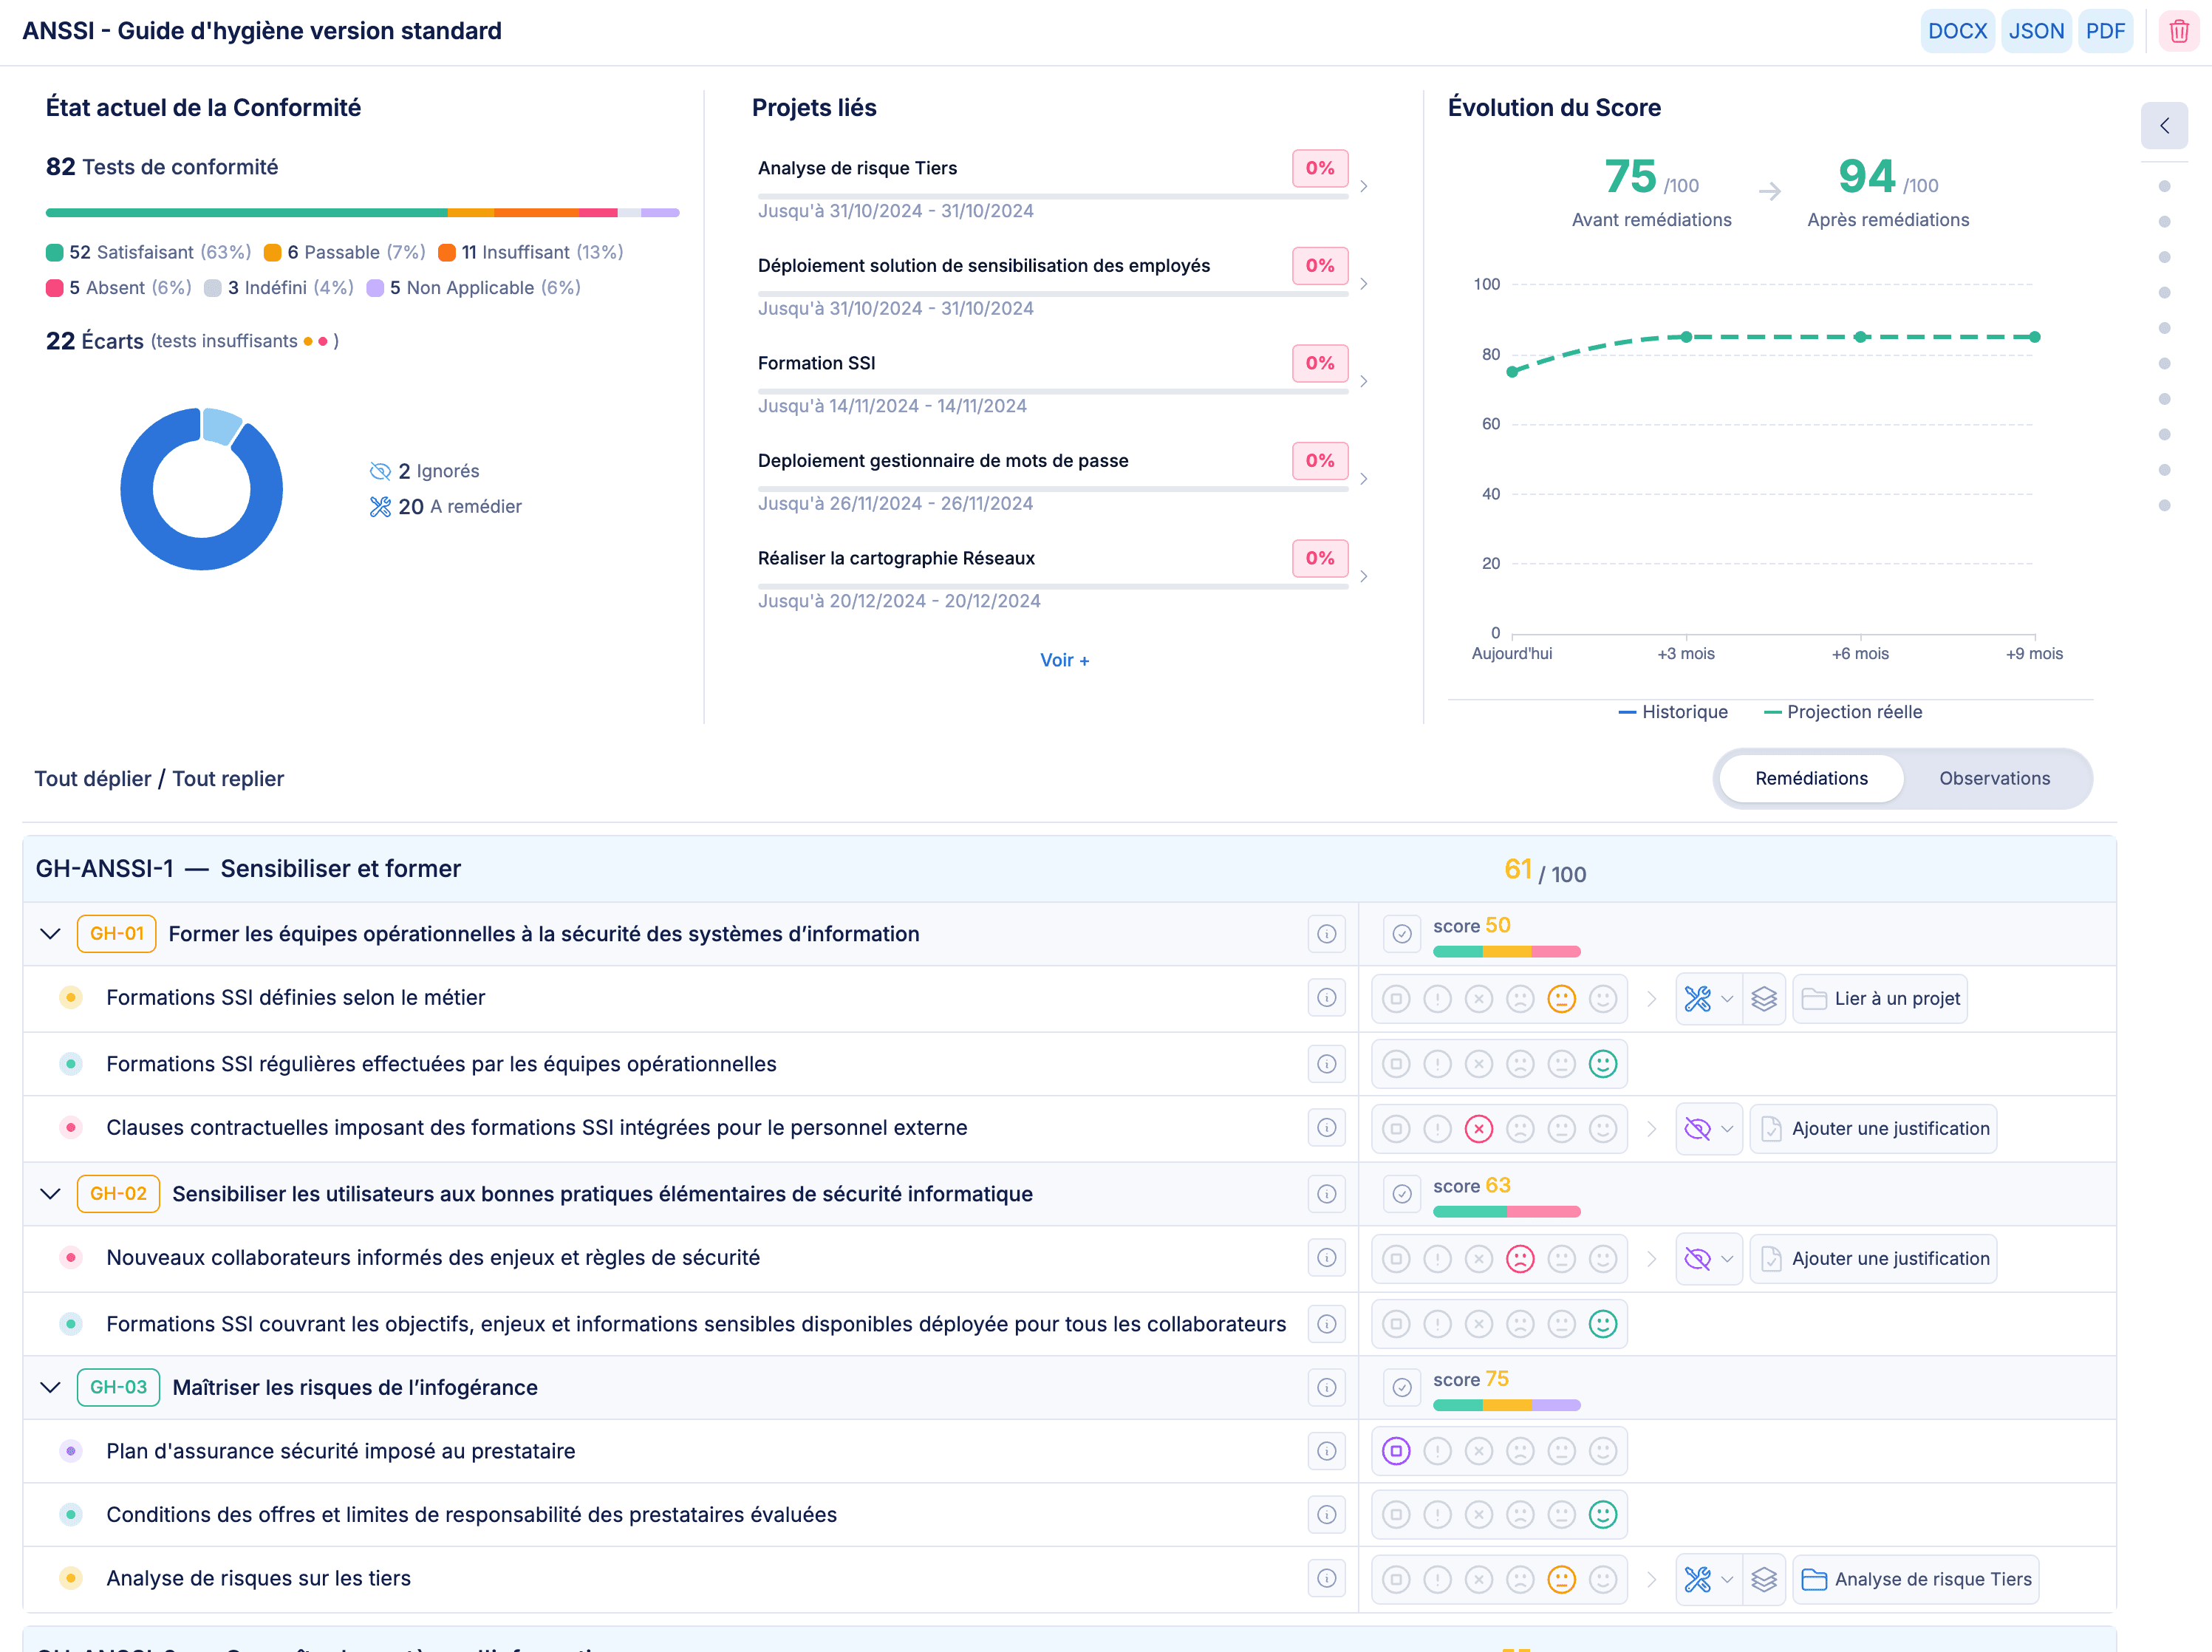Switch to the Observations tab
Image resolution: width=2212 pixels, height=1652 pixels.
(1995, 778)
